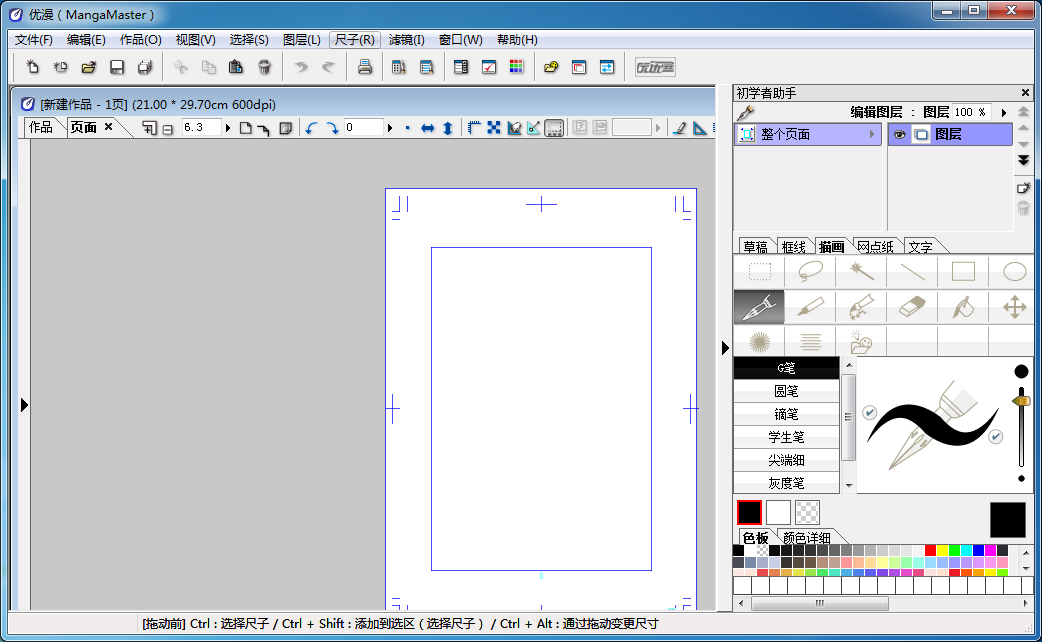Select the airbrush spray tool
The height and width of the screenshot is (642, 1042).
click(x=861, y=307)
